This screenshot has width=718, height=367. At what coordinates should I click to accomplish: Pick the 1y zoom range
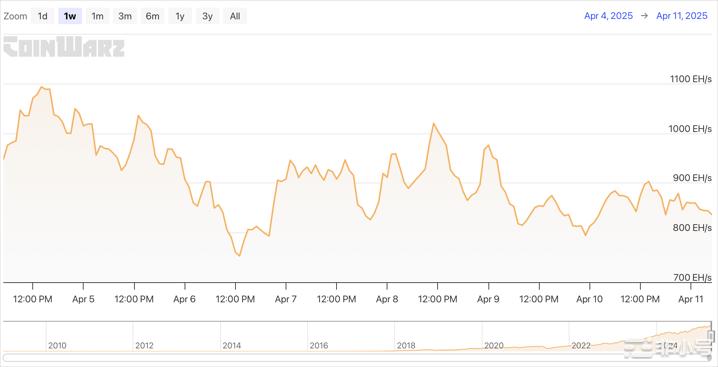pyautogui.click(x=180, y=16)
